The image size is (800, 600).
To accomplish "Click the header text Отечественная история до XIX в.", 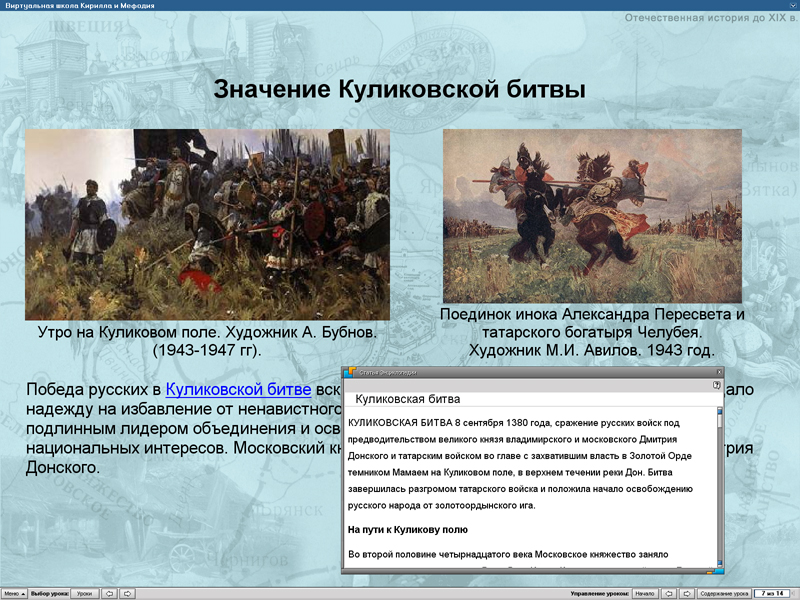I will point(711,18).
